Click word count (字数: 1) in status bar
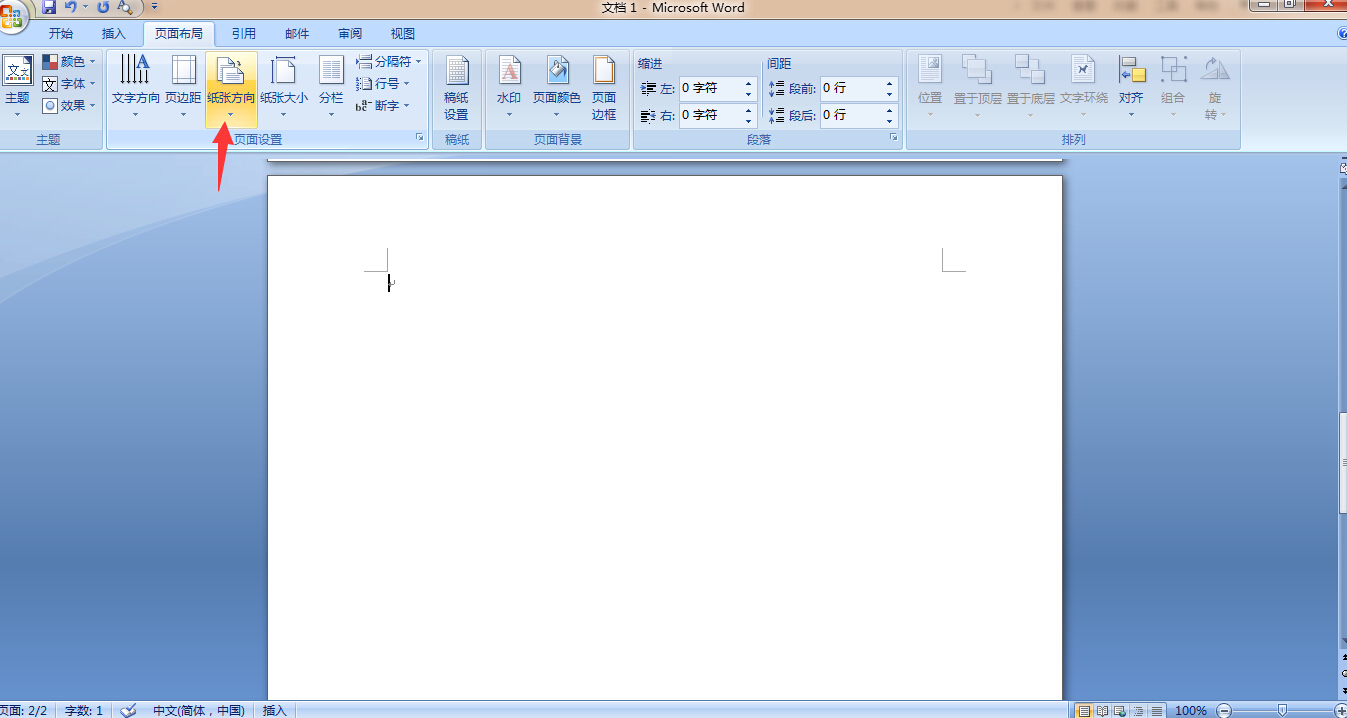This screenshot has height=718, width=1347. pos(84,710)
